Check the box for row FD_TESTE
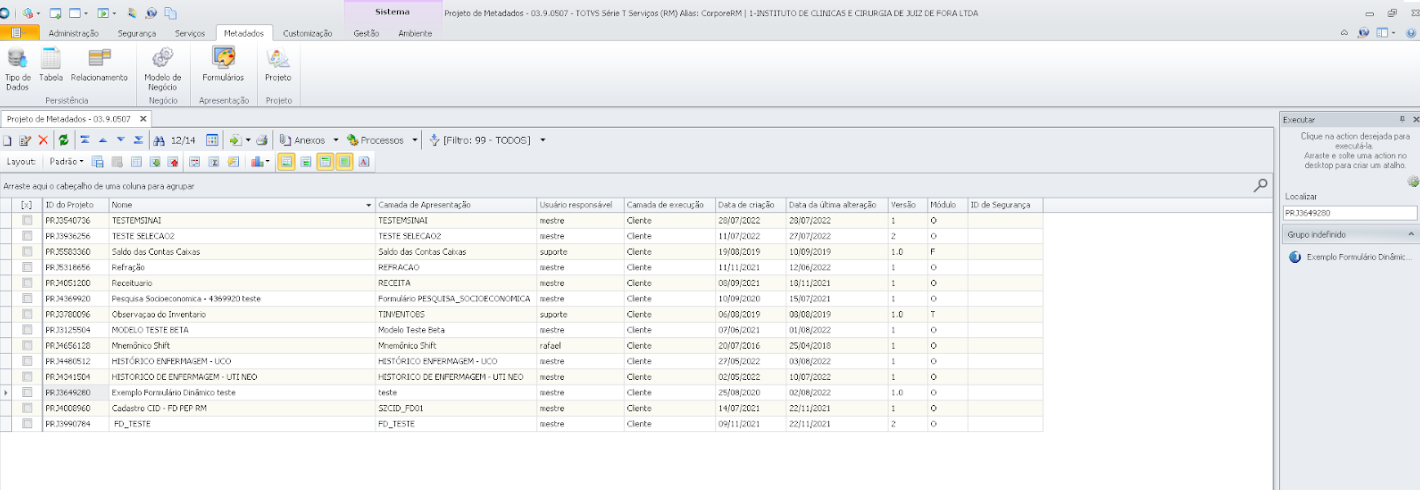Screen dimensions: 1420x490 tap(27, 423)
